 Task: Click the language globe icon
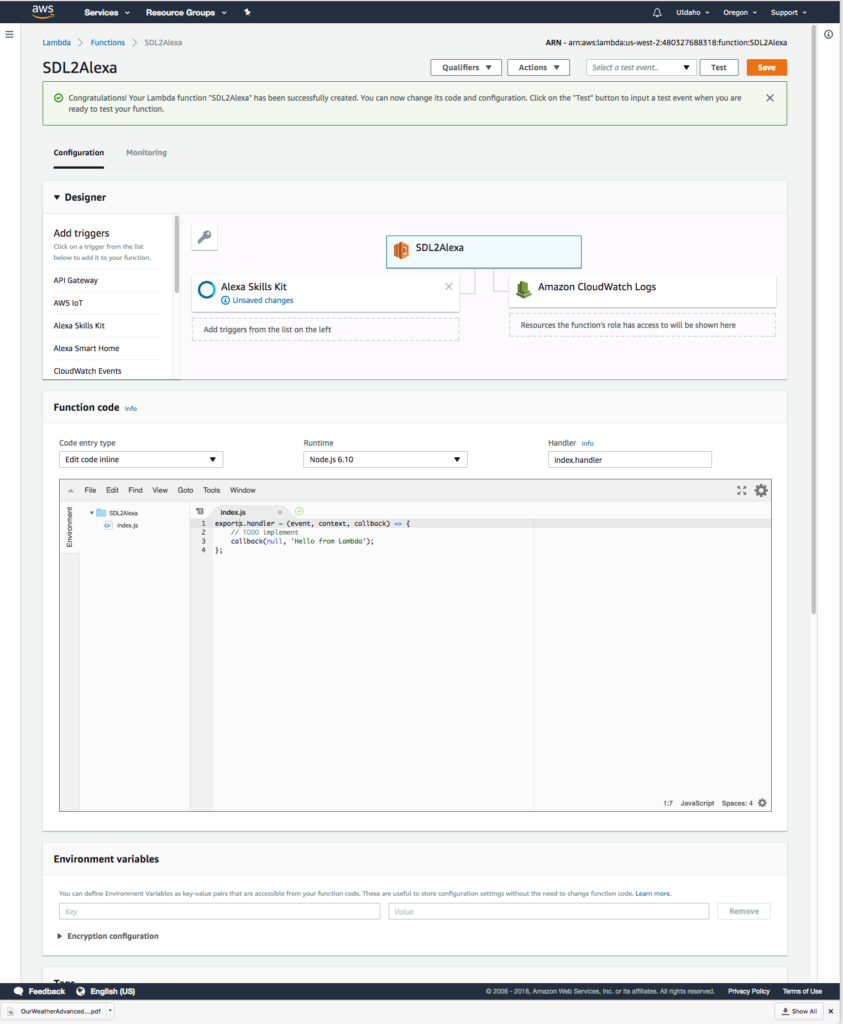(80, 991)
